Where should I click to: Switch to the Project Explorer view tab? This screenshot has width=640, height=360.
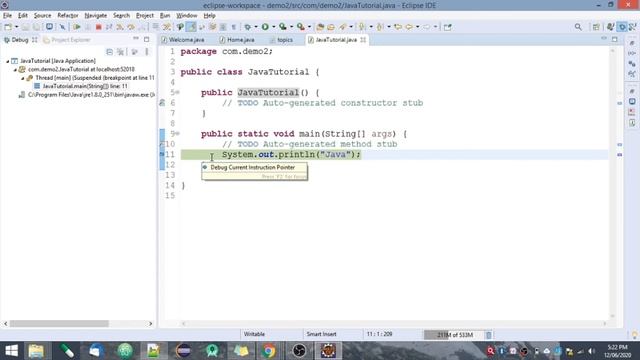67,40
